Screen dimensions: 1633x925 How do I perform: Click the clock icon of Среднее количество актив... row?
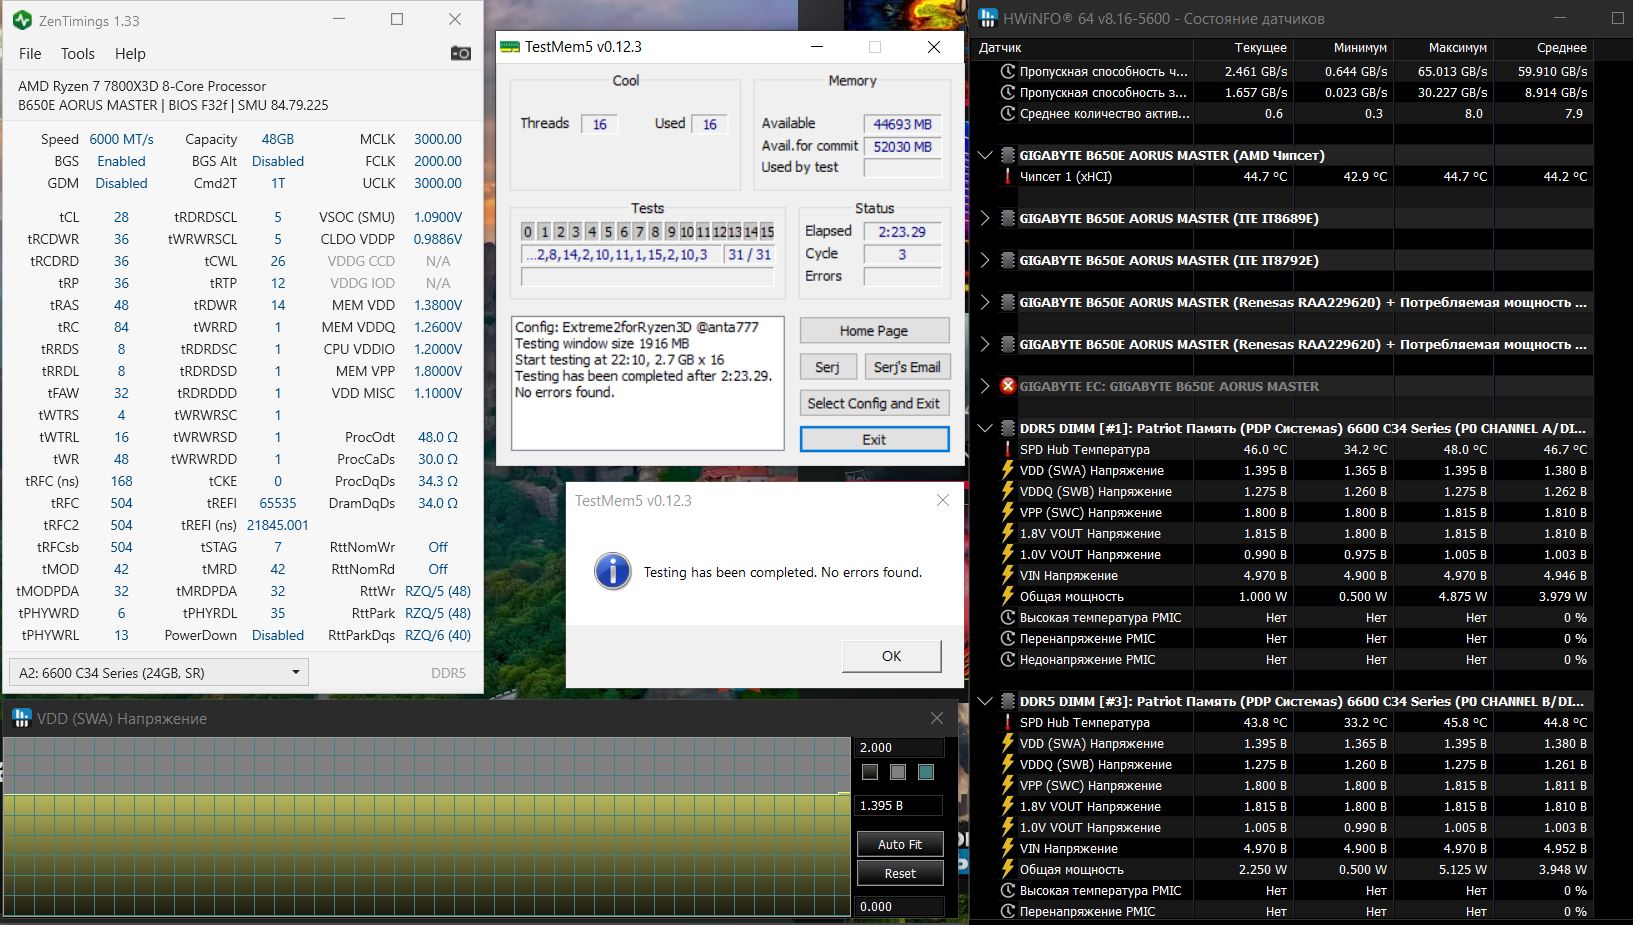(x=1008, y=113)
